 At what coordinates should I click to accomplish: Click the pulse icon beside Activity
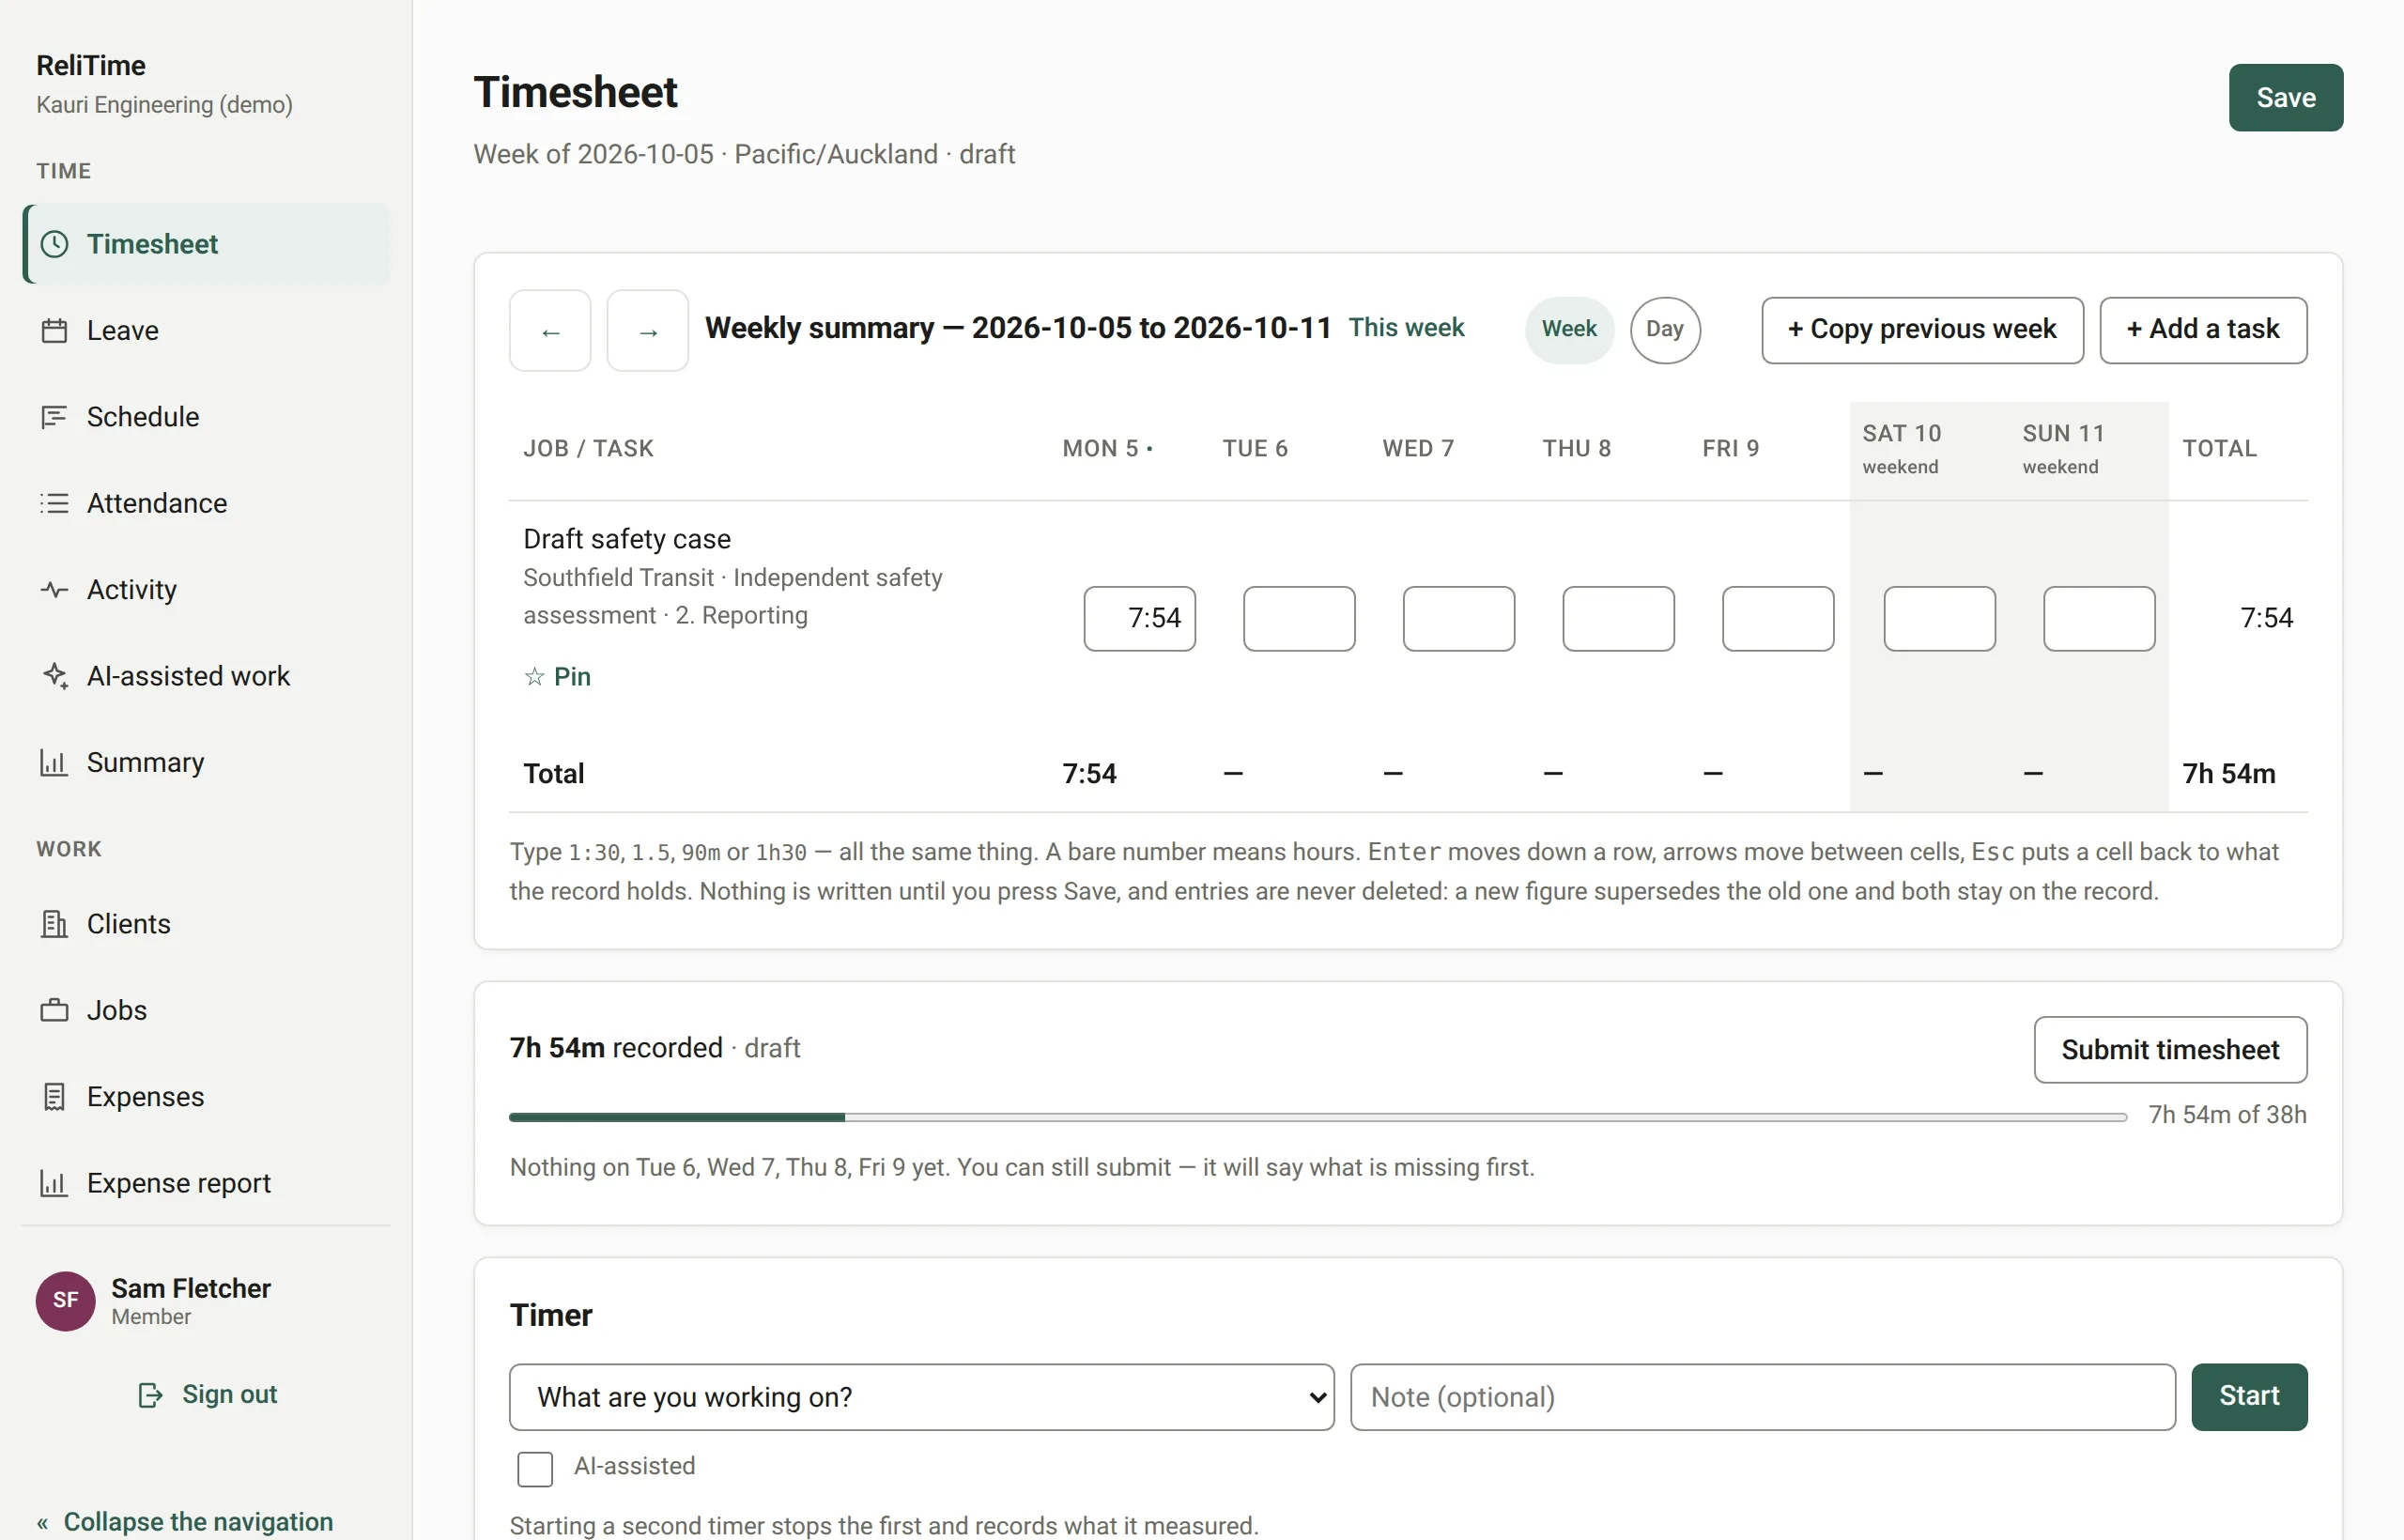tap(54, 590)
